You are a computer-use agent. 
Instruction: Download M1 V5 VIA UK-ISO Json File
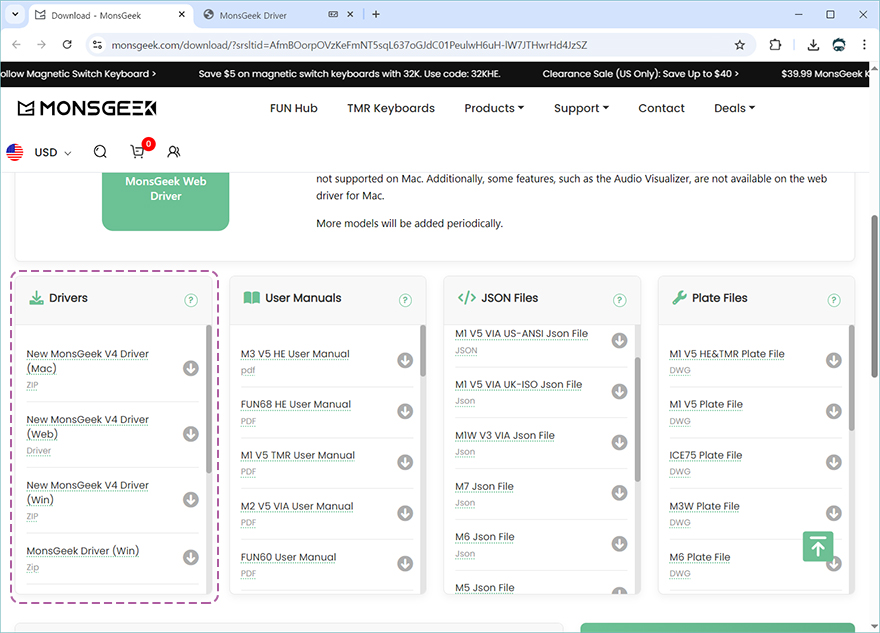click(x=620, y=391)
